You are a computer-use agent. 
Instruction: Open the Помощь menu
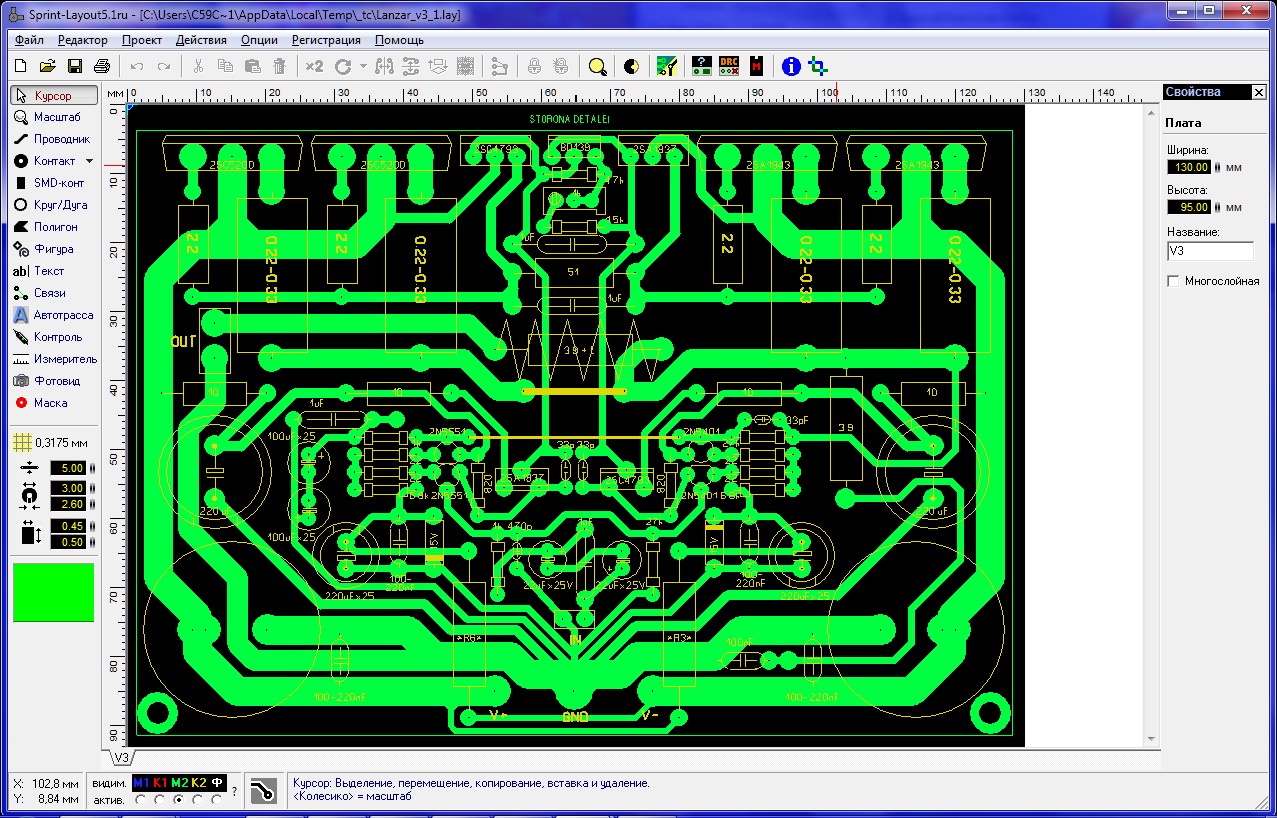click(399, 40)
